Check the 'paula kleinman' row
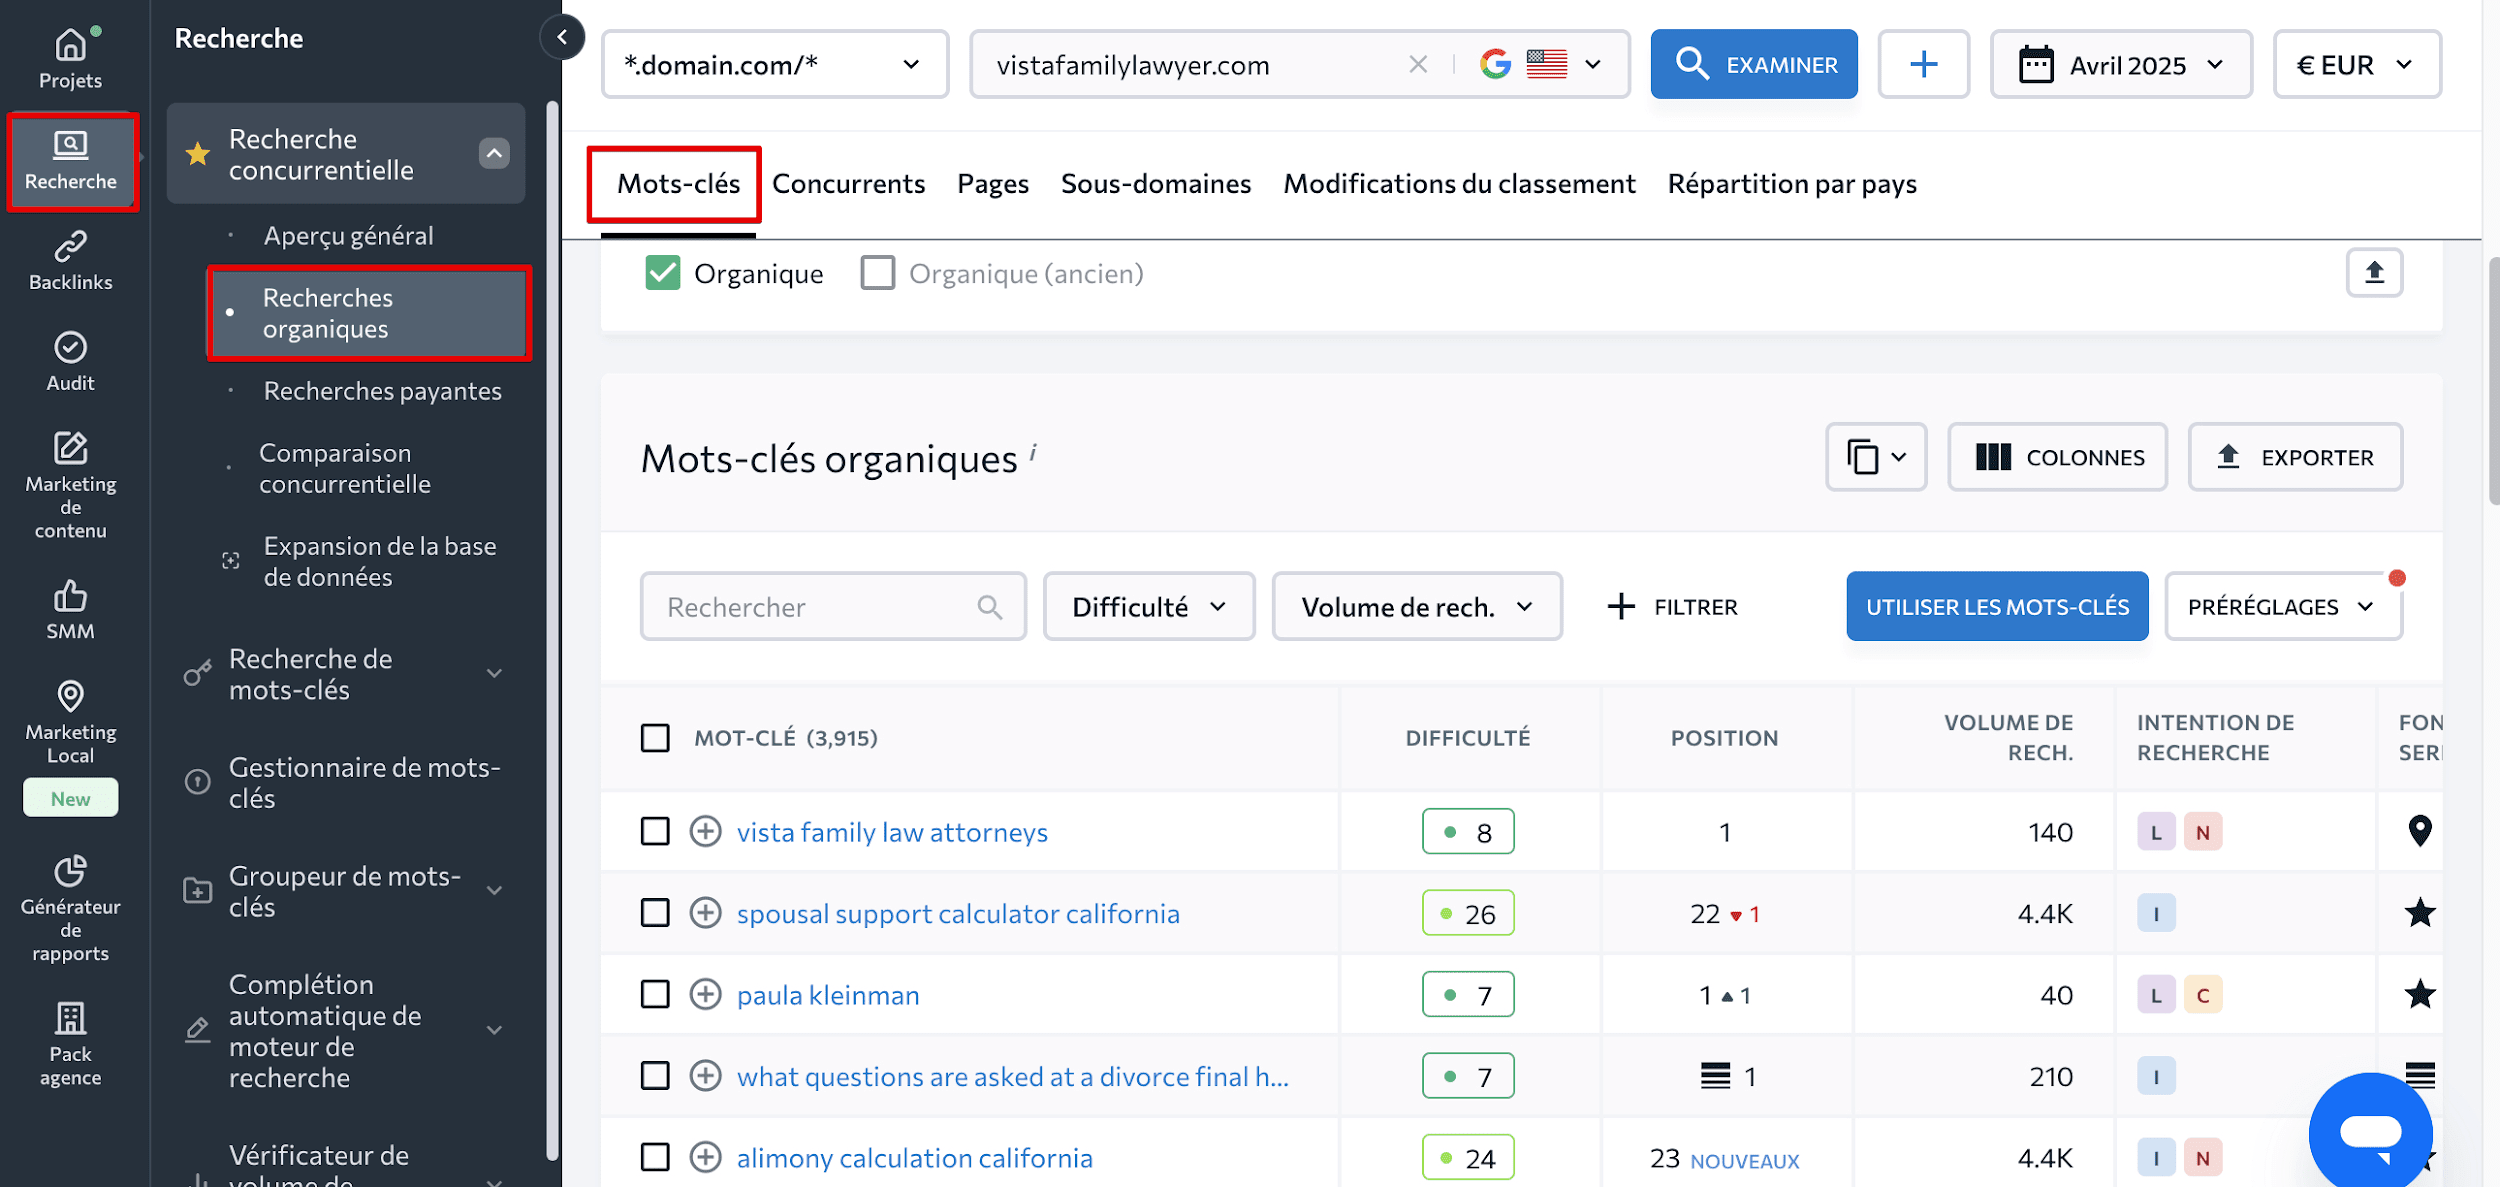Viewport: 2500px width, 1187px height. tap(655, 994)
